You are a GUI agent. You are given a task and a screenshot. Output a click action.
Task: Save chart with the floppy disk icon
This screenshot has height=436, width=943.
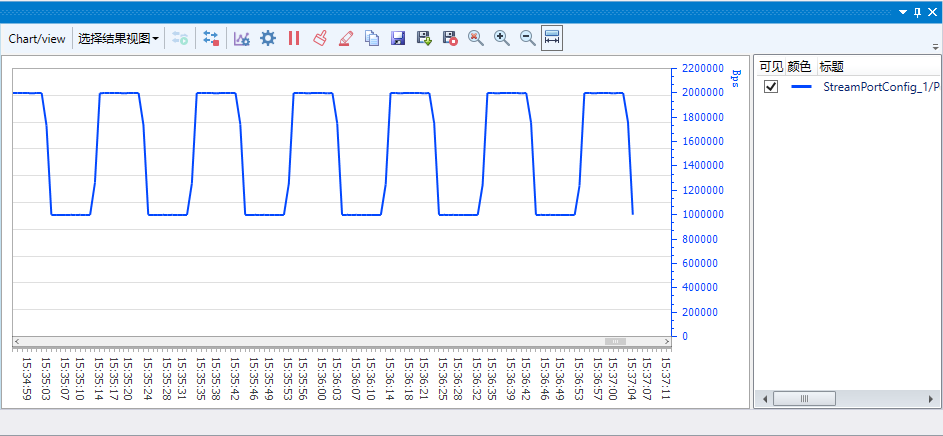(x=397, y=38)
